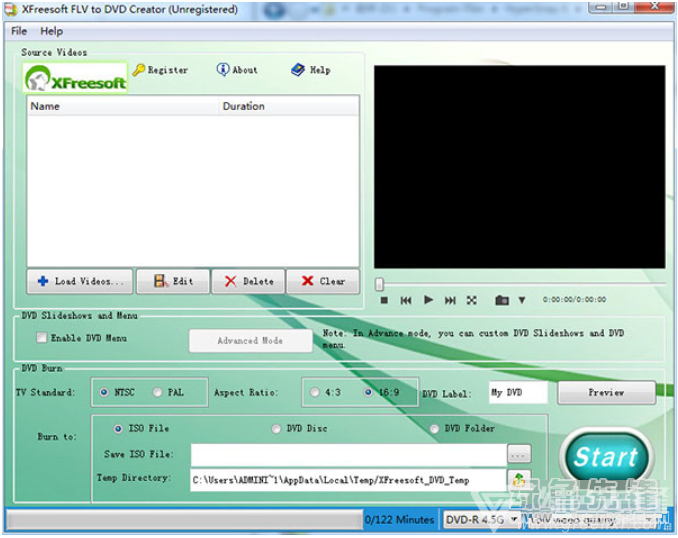
Task: Stop video playback
Action: 384,300
